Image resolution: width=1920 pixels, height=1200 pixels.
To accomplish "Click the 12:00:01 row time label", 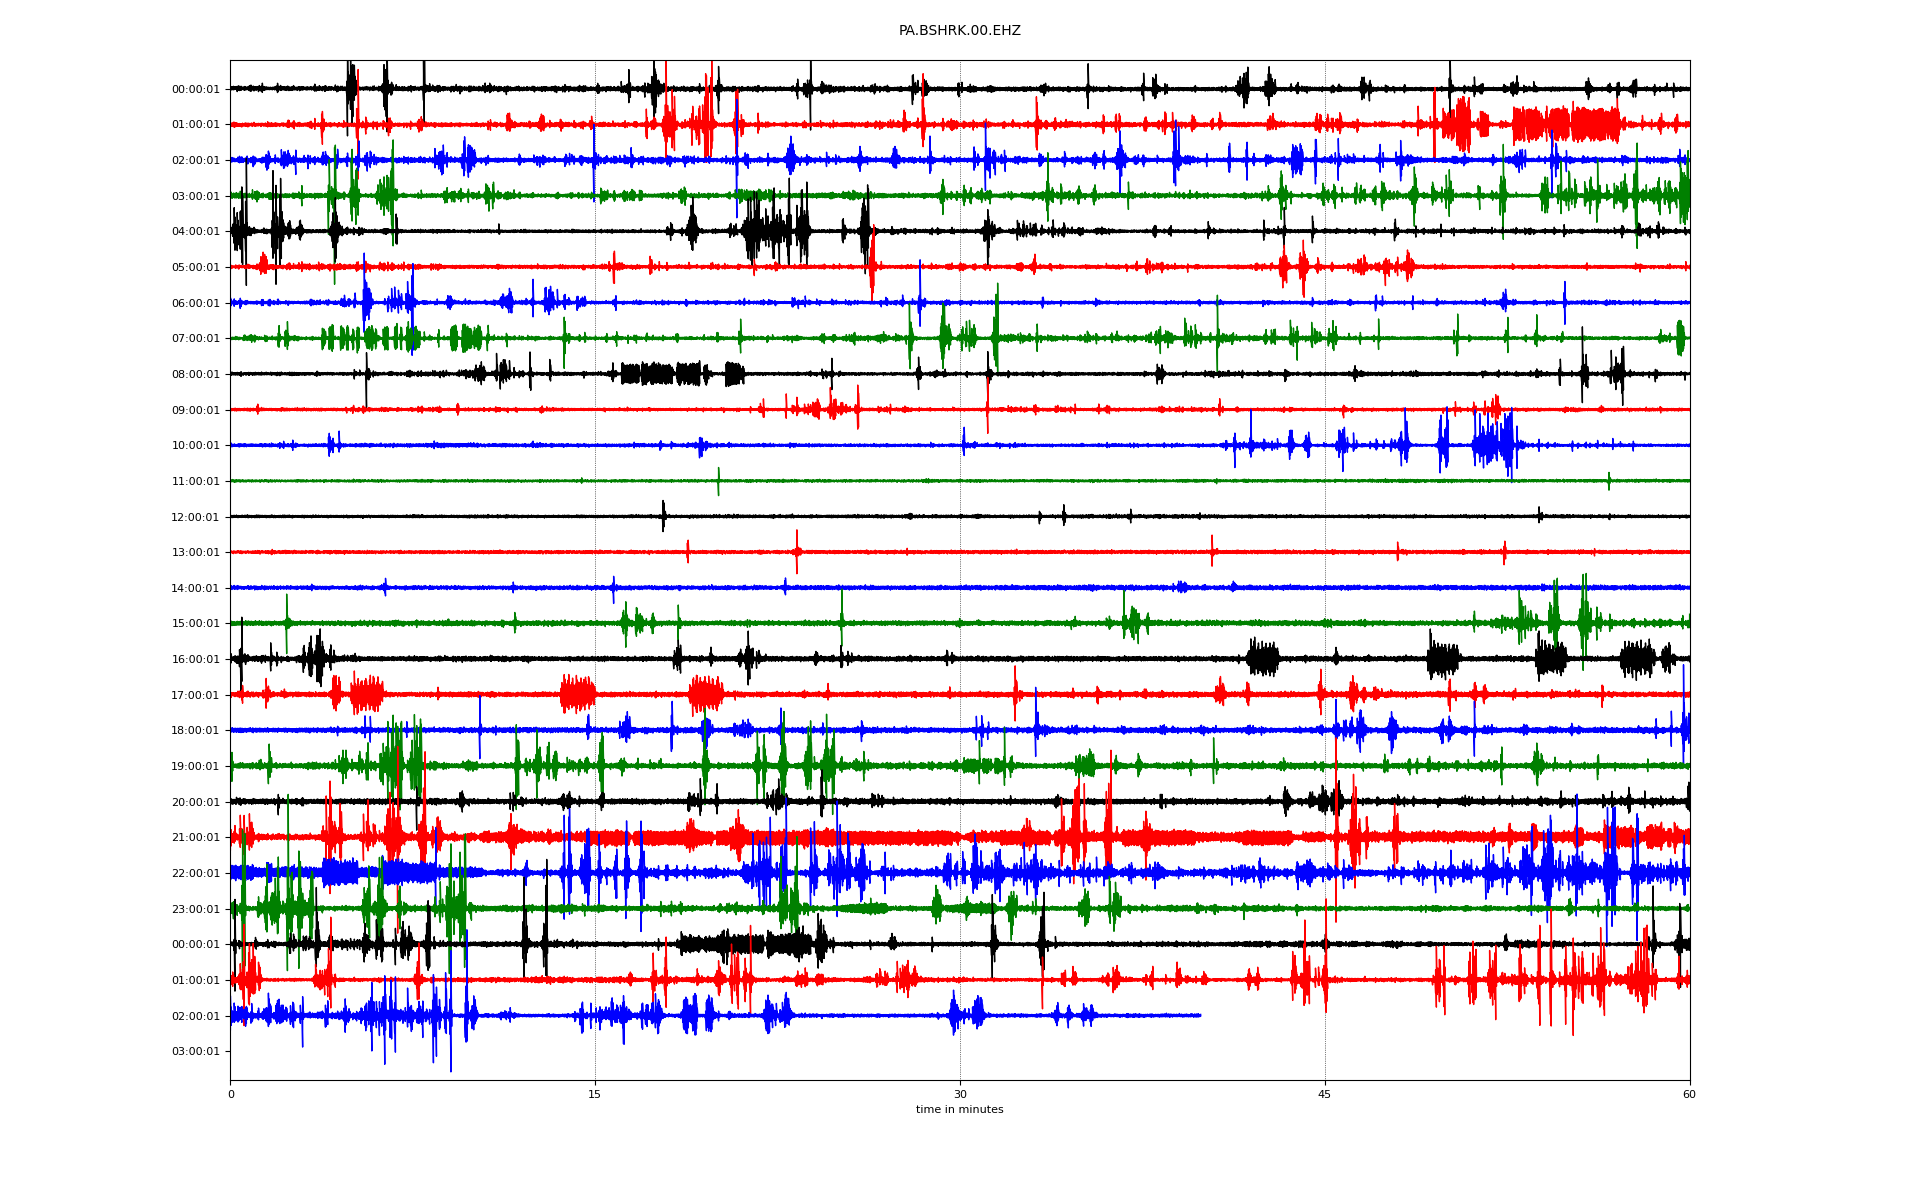I will (x=195, y=518).
